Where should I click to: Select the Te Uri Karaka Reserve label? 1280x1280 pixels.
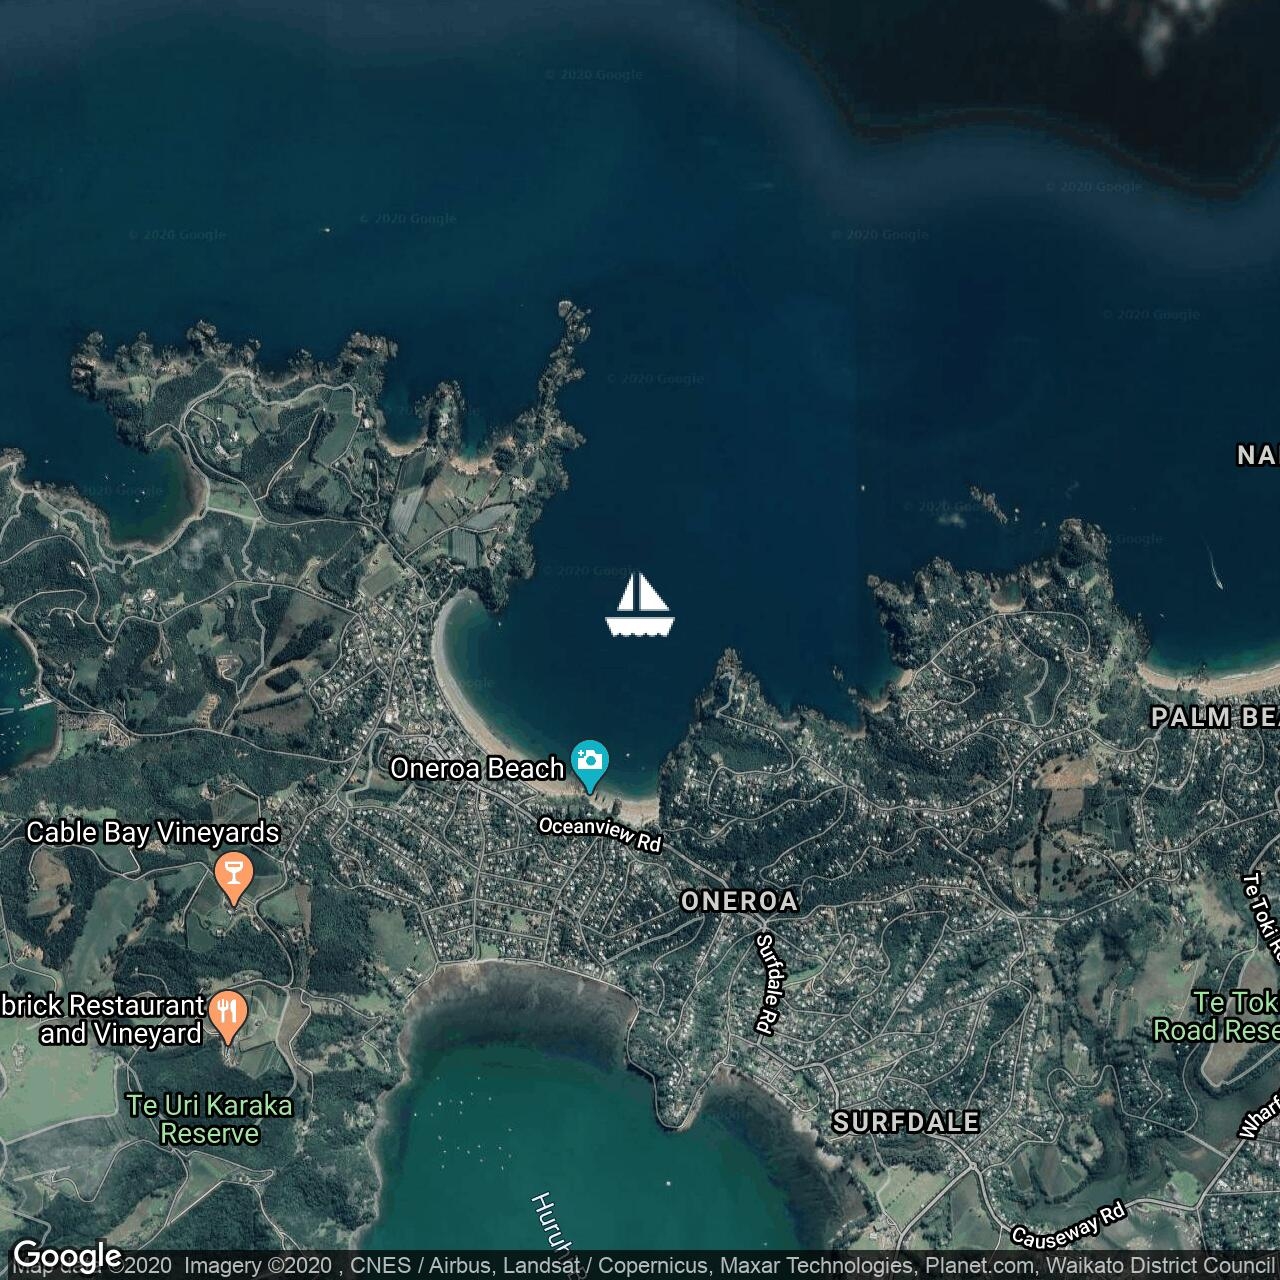pyautogui.click(x=209, y=1119)
